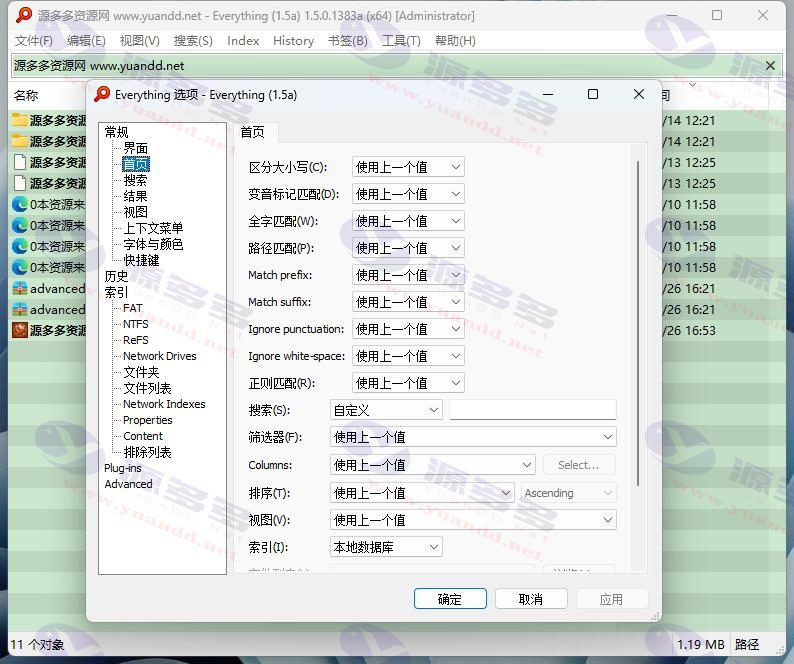This screenshot has height=664, width=794.
Task: Open the 变音标记匹配 dropdown
Action: (x=408, y=194)
